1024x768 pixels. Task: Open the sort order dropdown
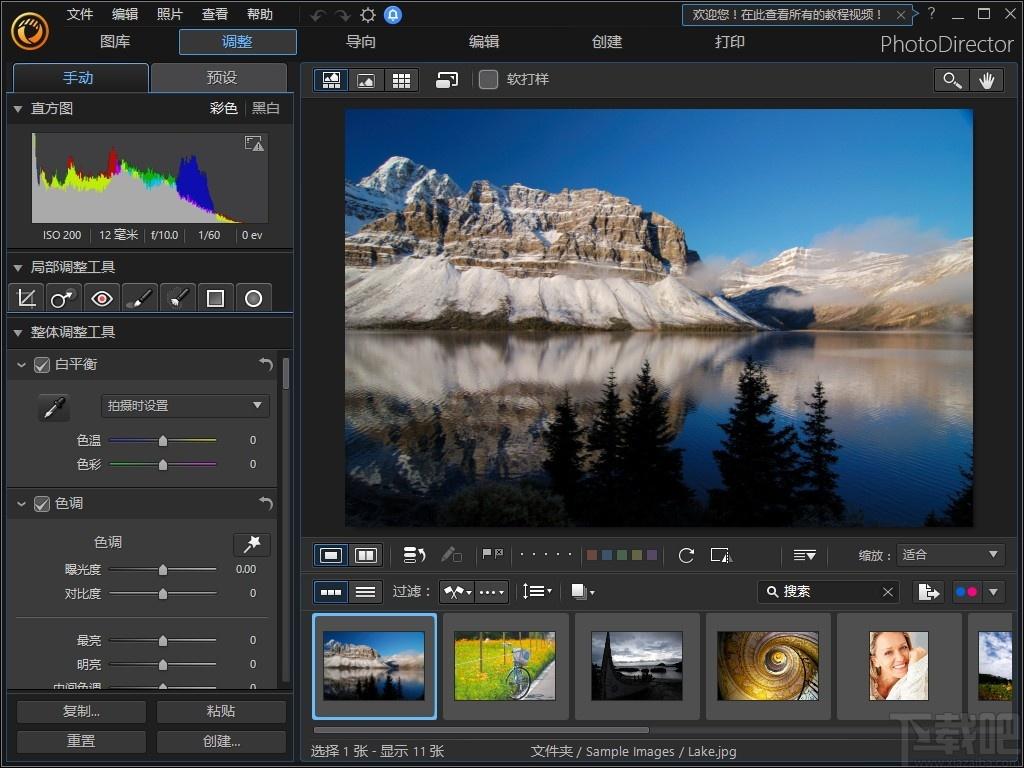(x=537, y=592)
